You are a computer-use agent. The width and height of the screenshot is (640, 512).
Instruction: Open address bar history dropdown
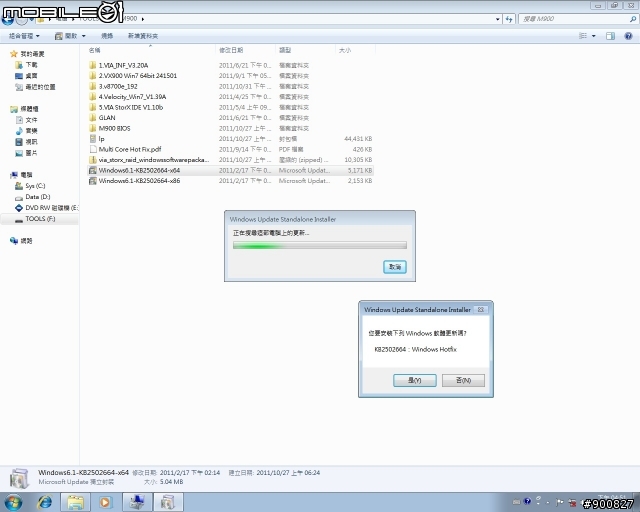498,19
